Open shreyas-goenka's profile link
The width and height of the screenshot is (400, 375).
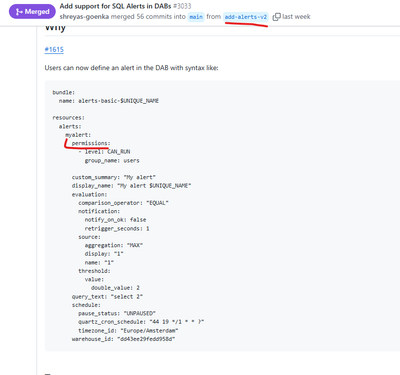84,16
